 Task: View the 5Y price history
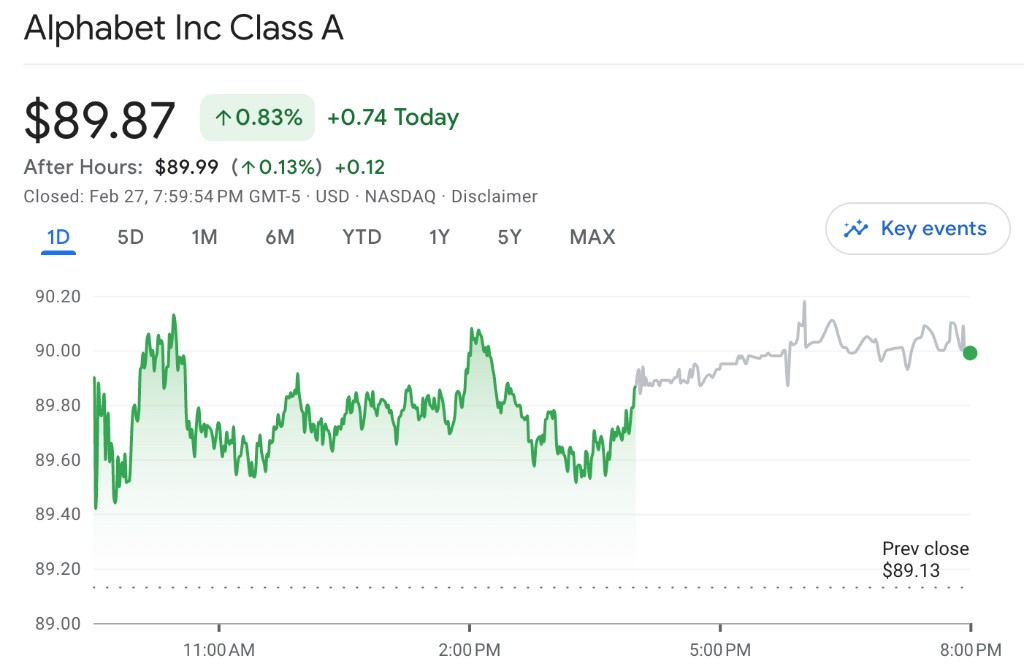coord(510,237)
